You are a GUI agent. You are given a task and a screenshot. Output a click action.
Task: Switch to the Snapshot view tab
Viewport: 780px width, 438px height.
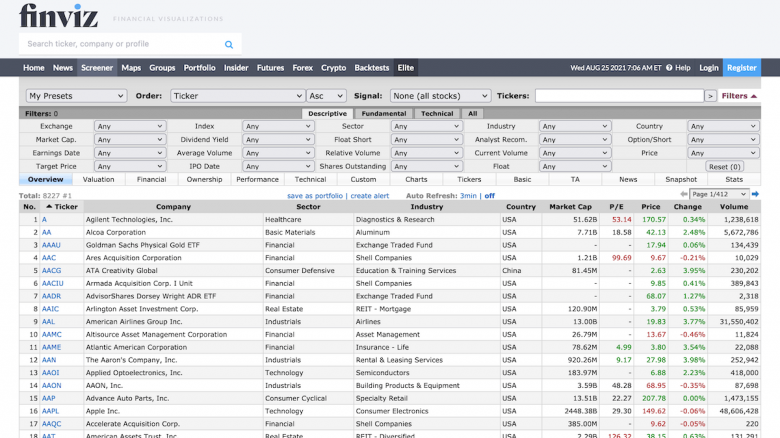681,180
